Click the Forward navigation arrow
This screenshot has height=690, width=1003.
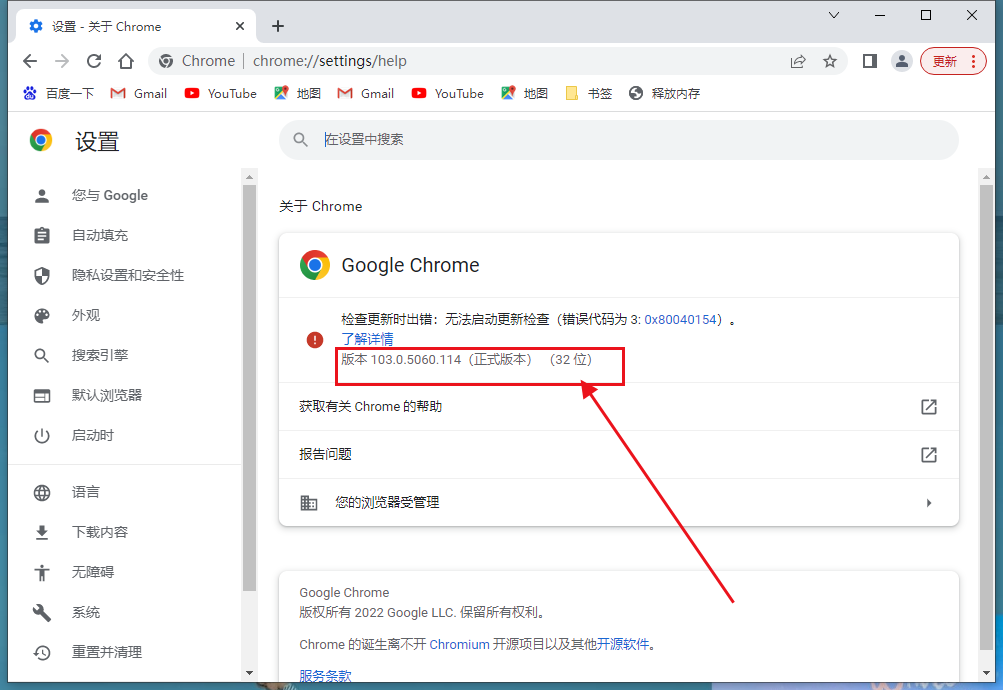tap(62, 61)
